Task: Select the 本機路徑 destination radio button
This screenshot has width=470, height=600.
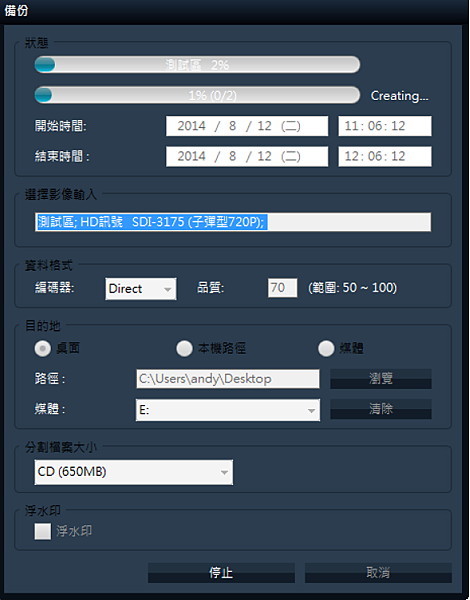Action: 184,349
